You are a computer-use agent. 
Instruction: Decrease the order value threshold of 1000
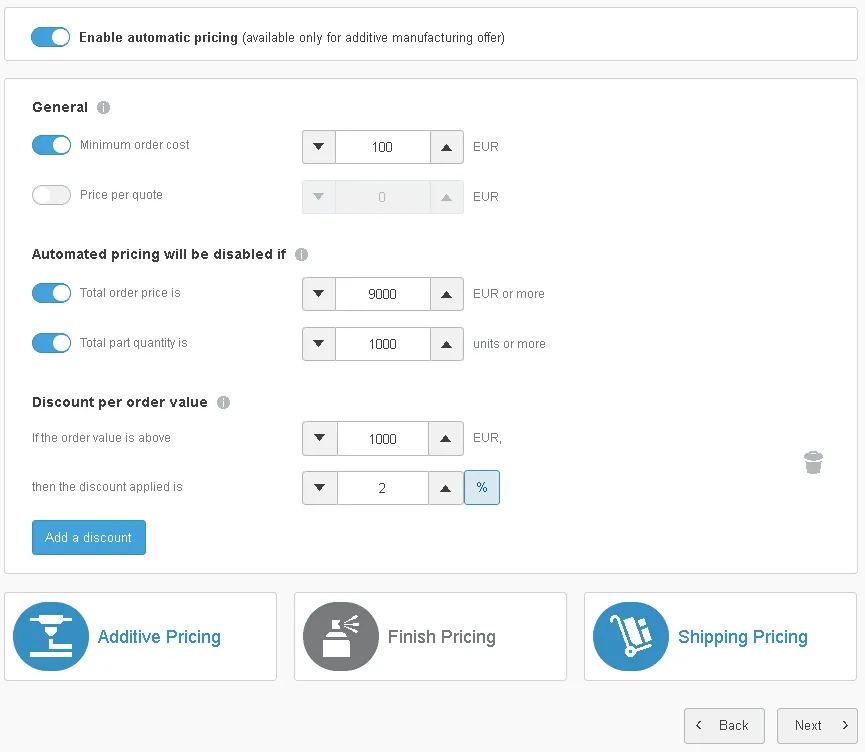tap(318, 438)
